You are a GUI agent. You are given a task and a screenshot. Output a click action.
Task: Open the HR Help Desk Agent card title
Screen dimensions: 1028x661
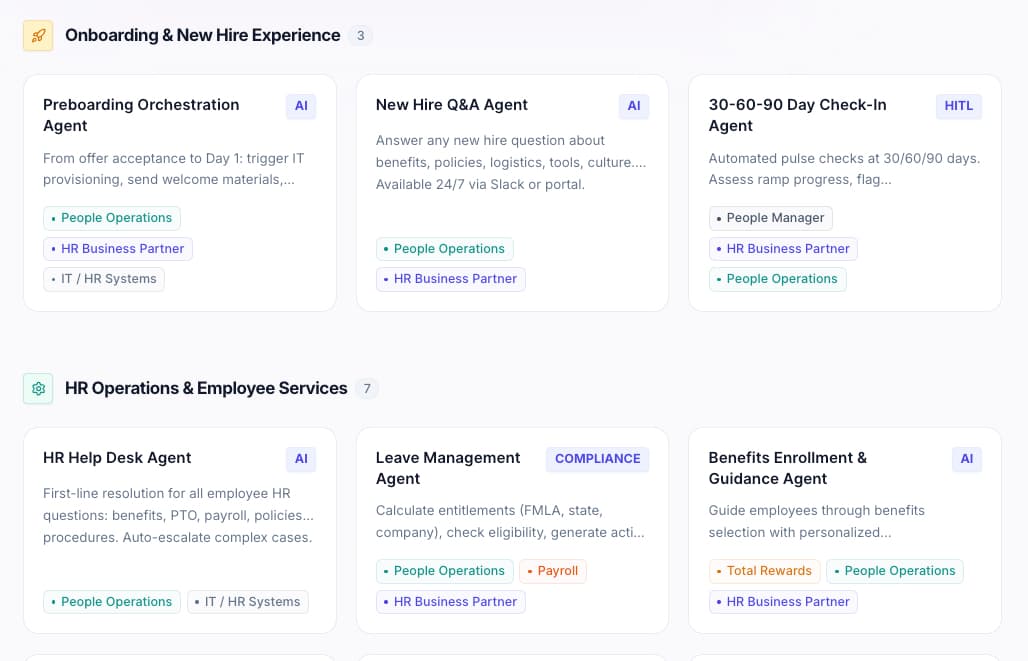click(x=117, y=458)
